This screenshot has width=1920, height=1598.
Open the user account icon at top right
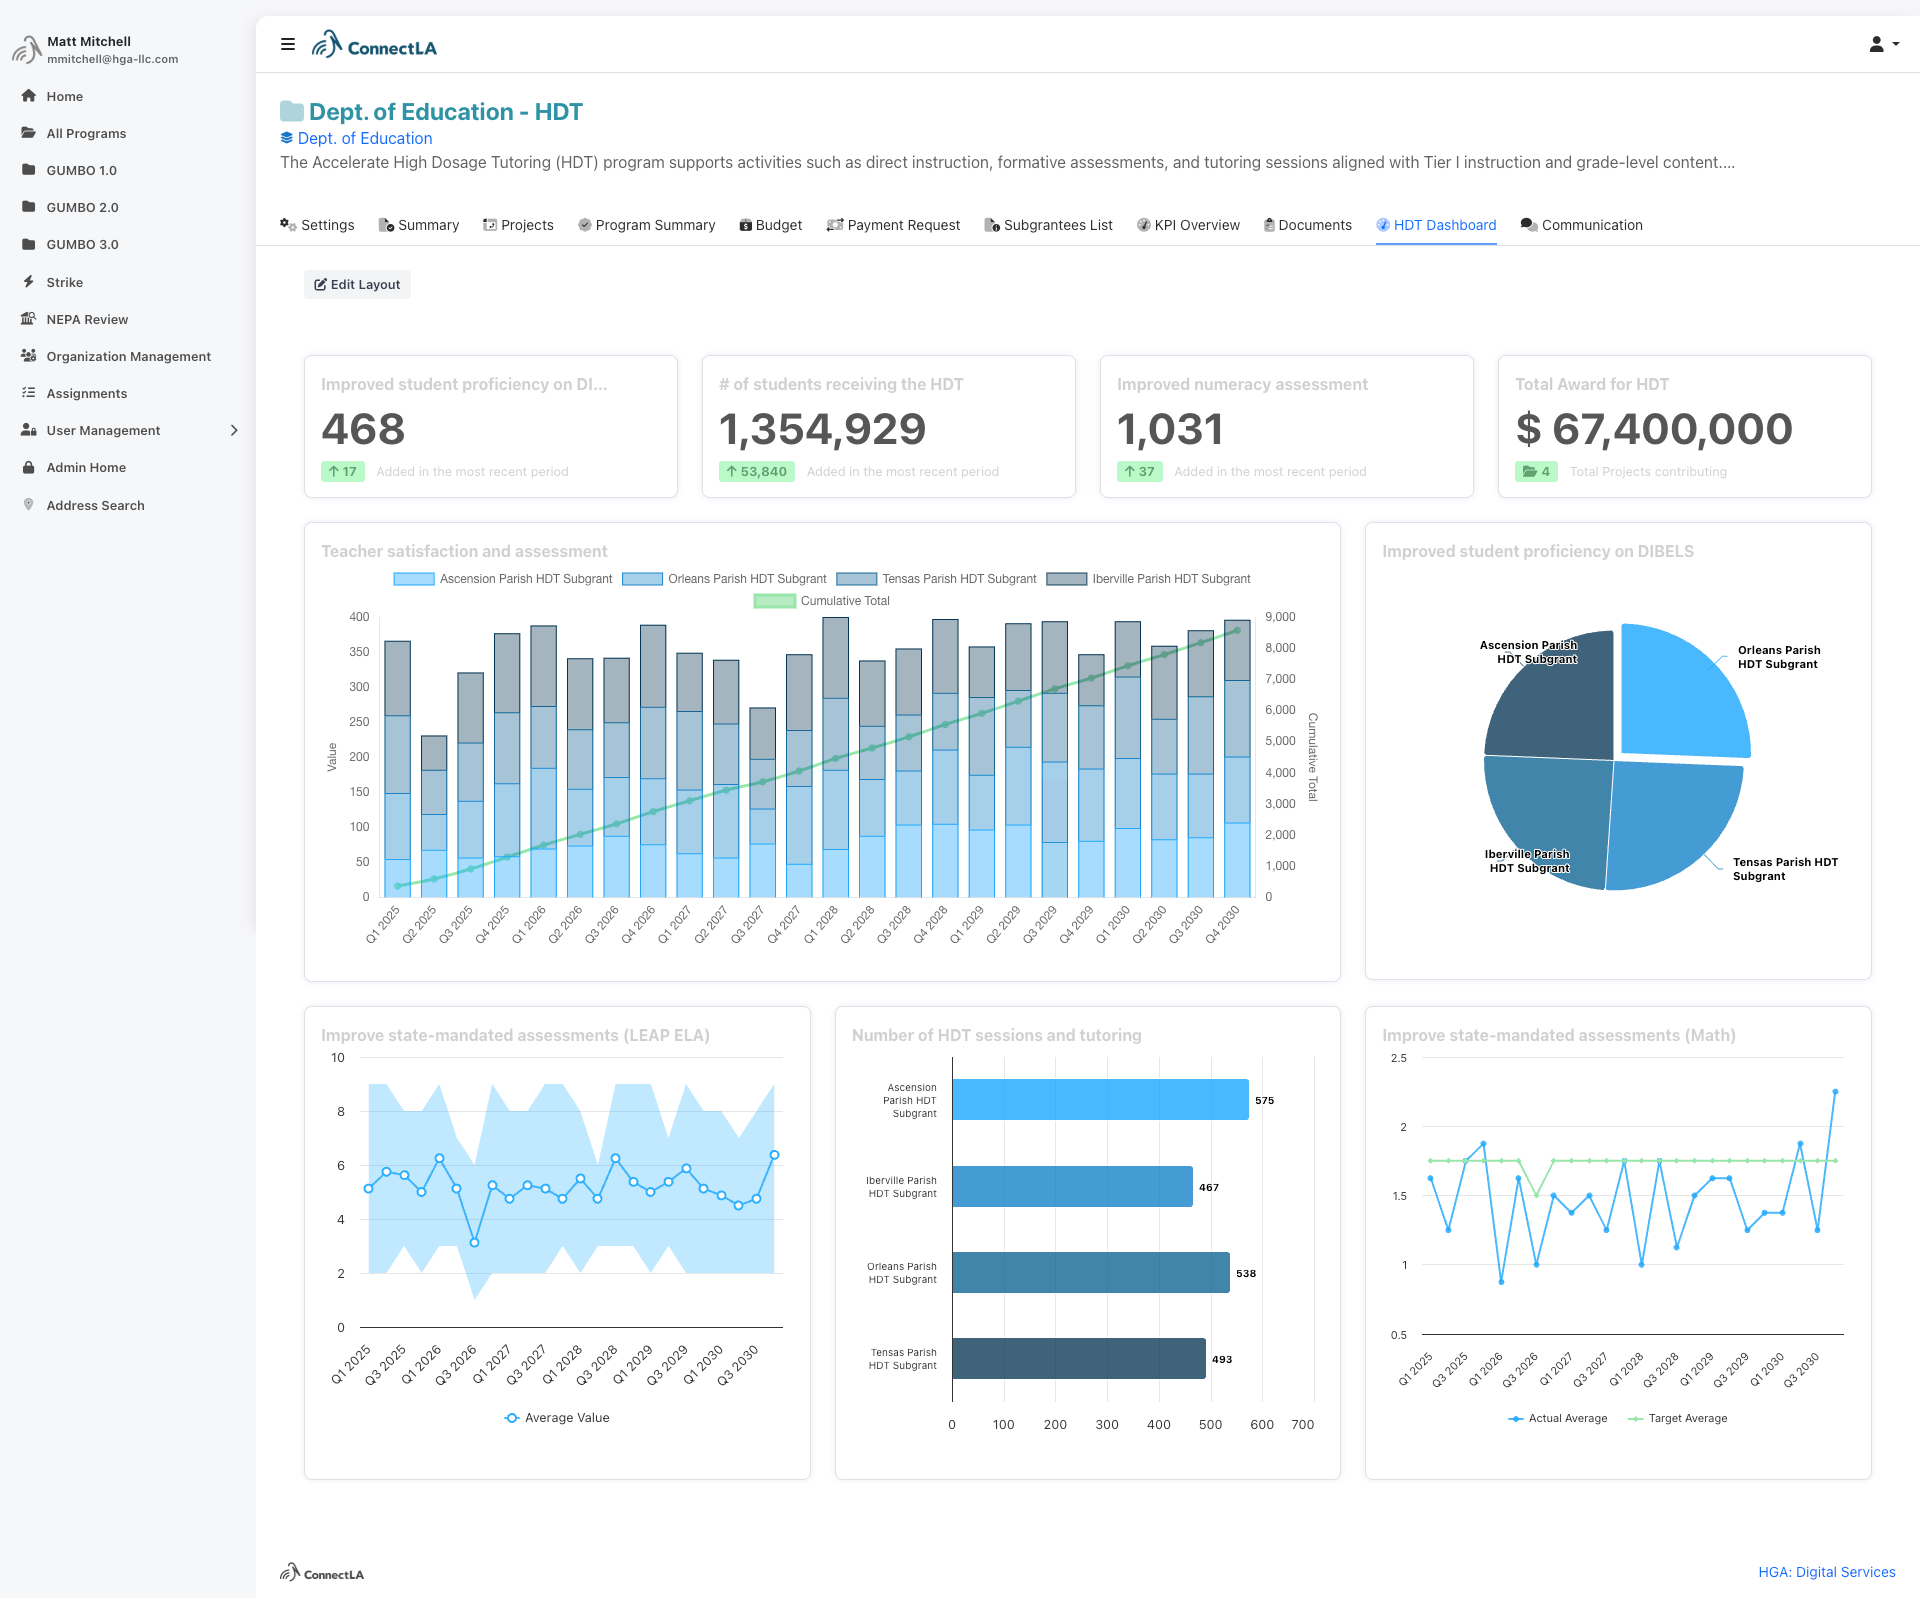(x=1875, y=44)
